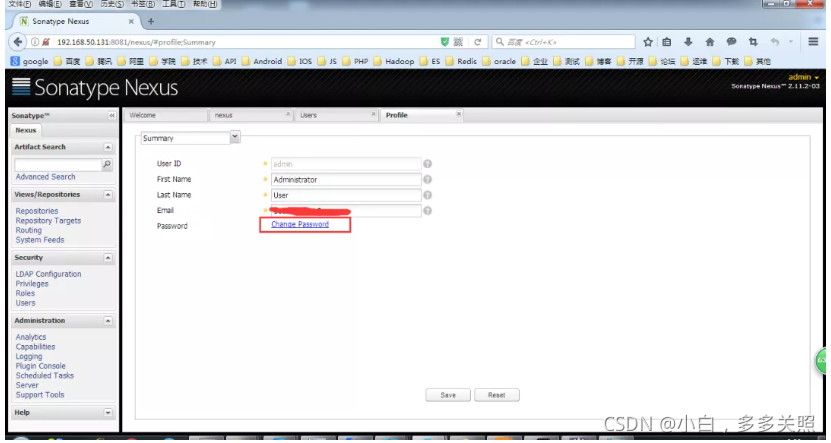Open the admin user dropdown menu
This screenshot has height=443, width=831.
[803, 77]
